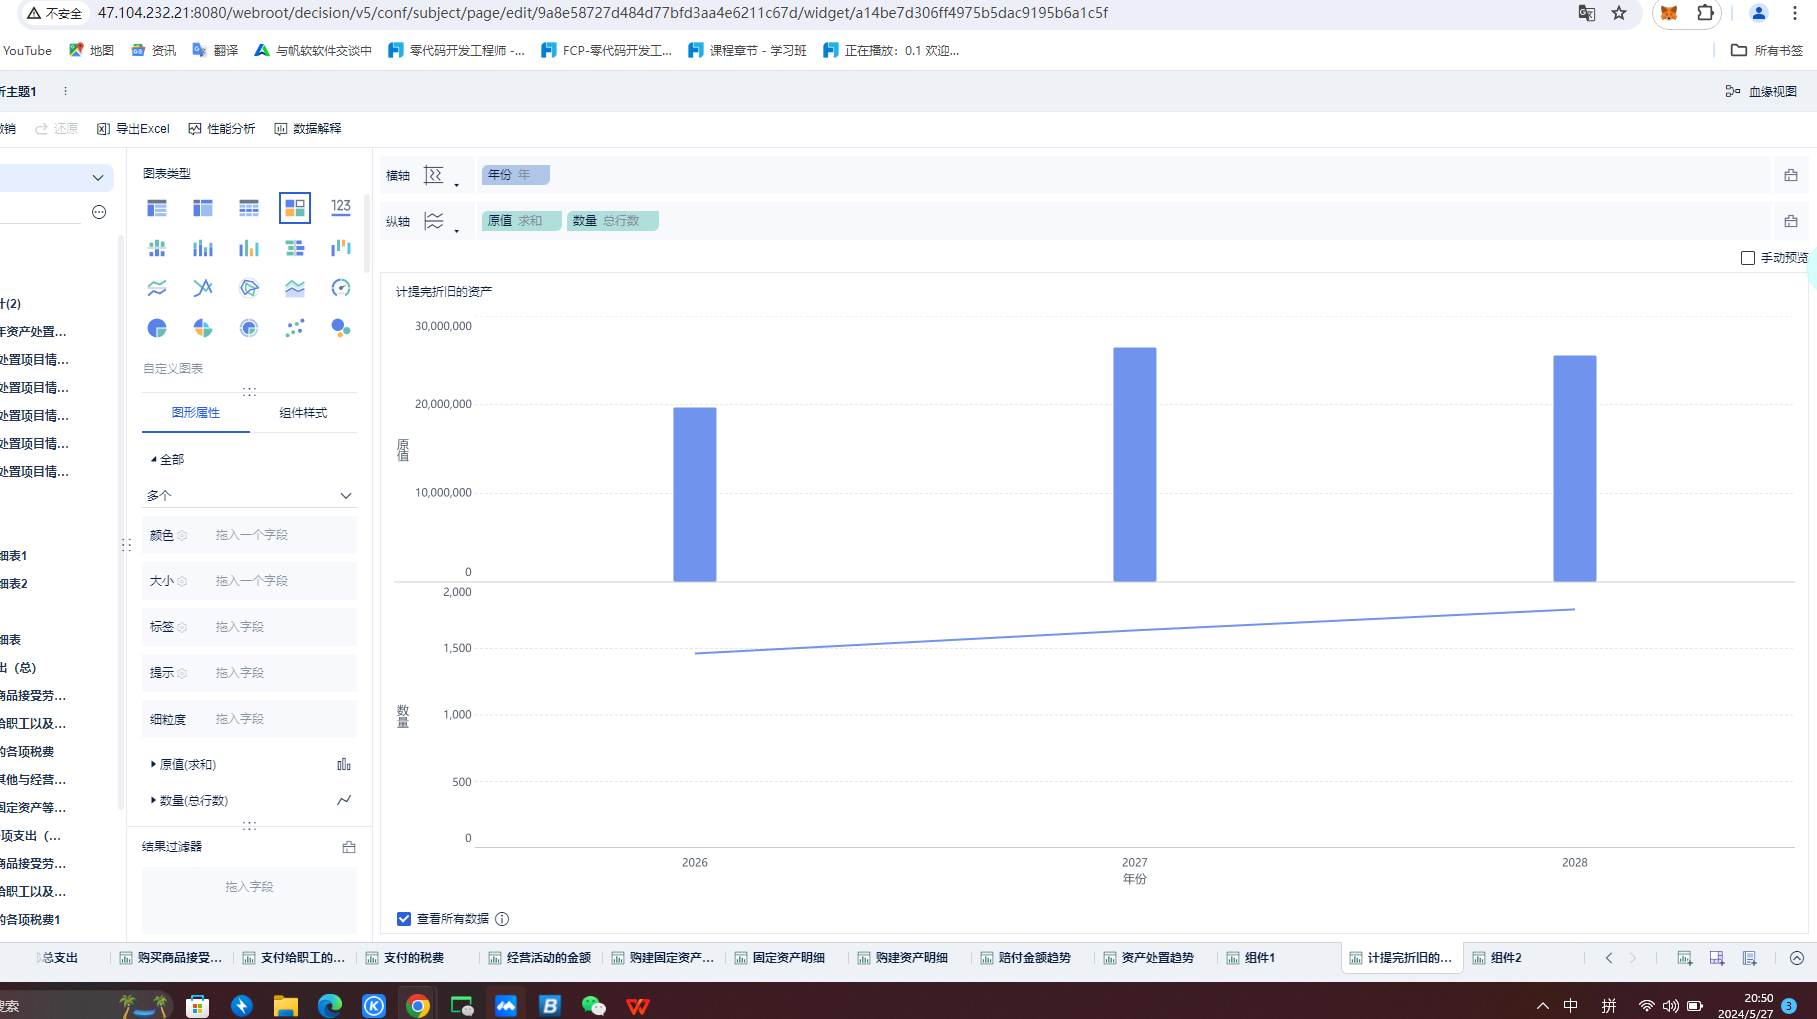
Task: Click the 年份 field pill on horizontal axis
Action: pos(515,175)
